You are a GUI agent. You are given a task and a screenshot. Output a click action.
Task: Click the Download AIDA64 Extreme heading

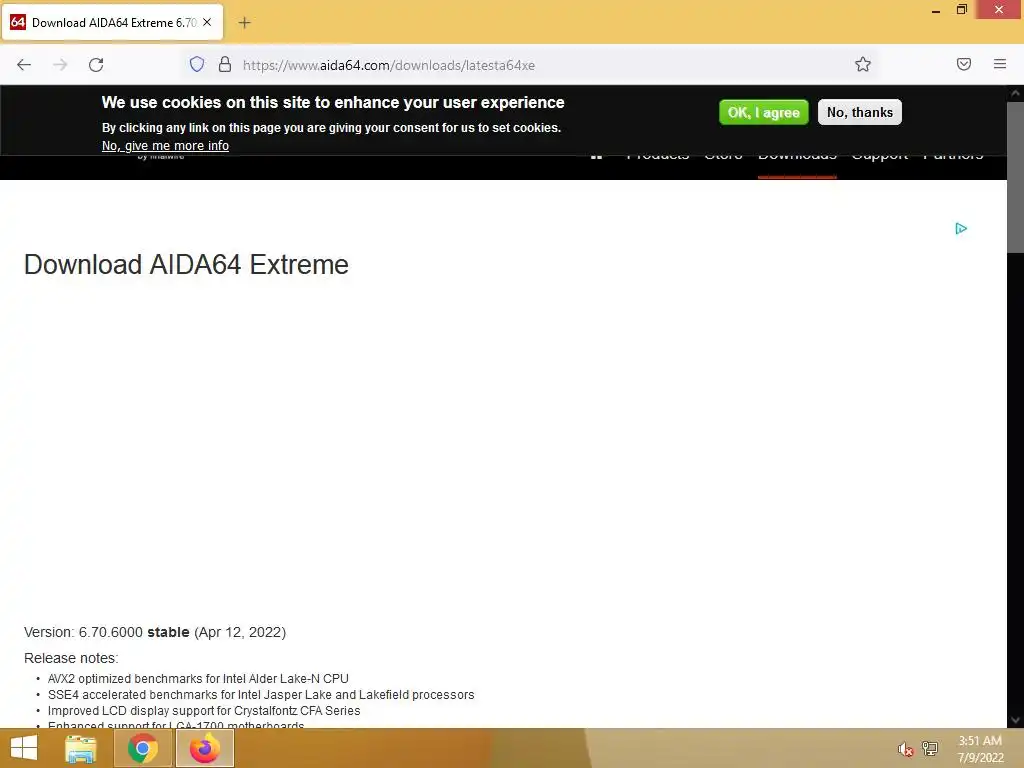[186, 264]
